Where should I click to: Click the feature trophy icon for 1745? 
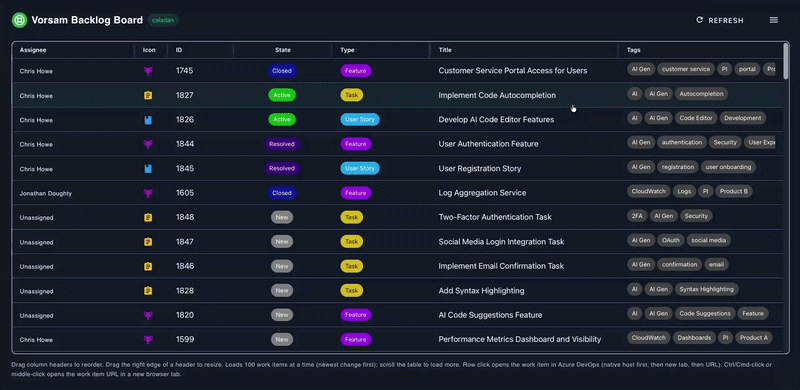[x=148, y=71]
